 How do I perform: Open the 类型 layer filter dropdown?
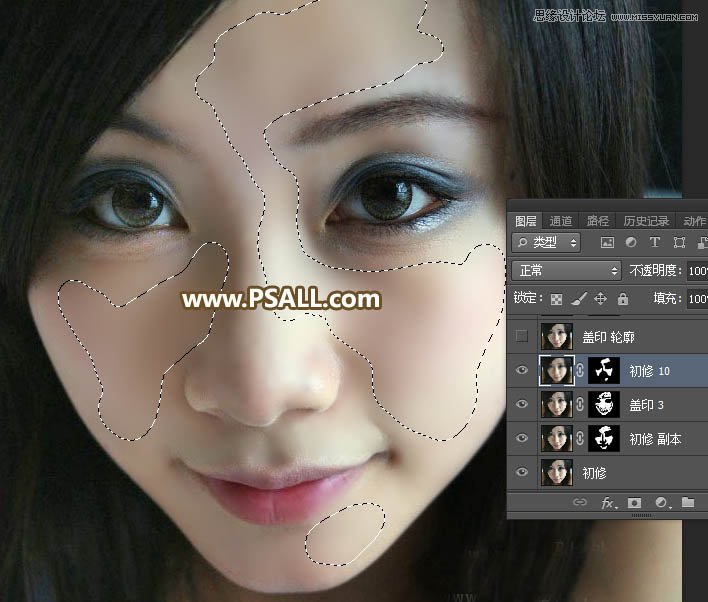tap(546, 243)
